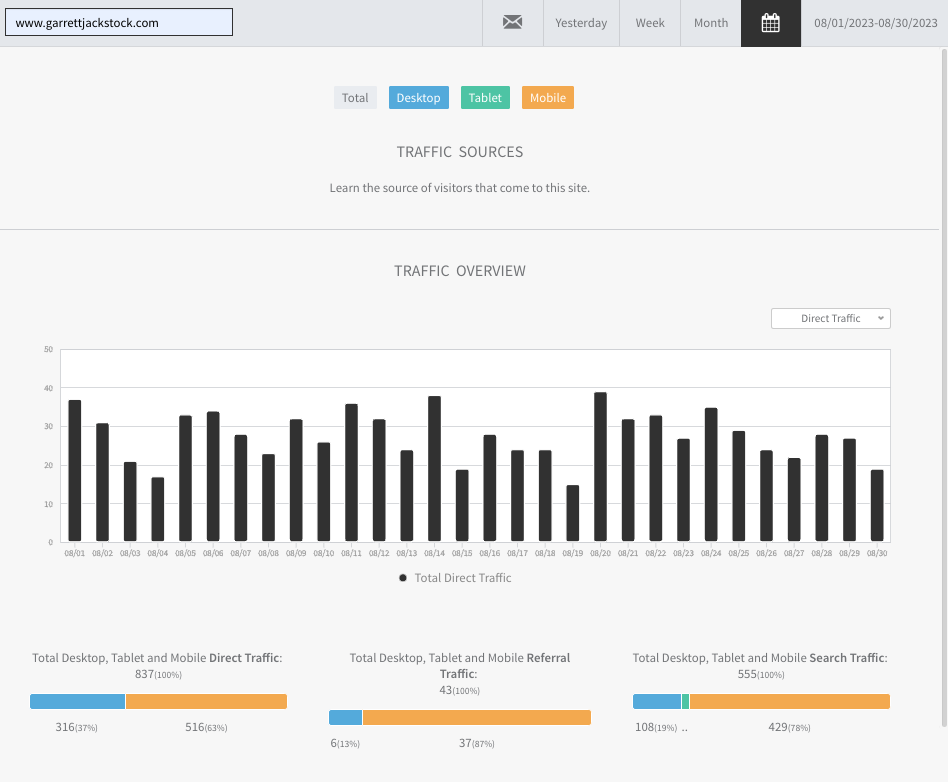Click Direct Traffic blue desktop bar segment
948x782 pixels.
tap(77, 702)
